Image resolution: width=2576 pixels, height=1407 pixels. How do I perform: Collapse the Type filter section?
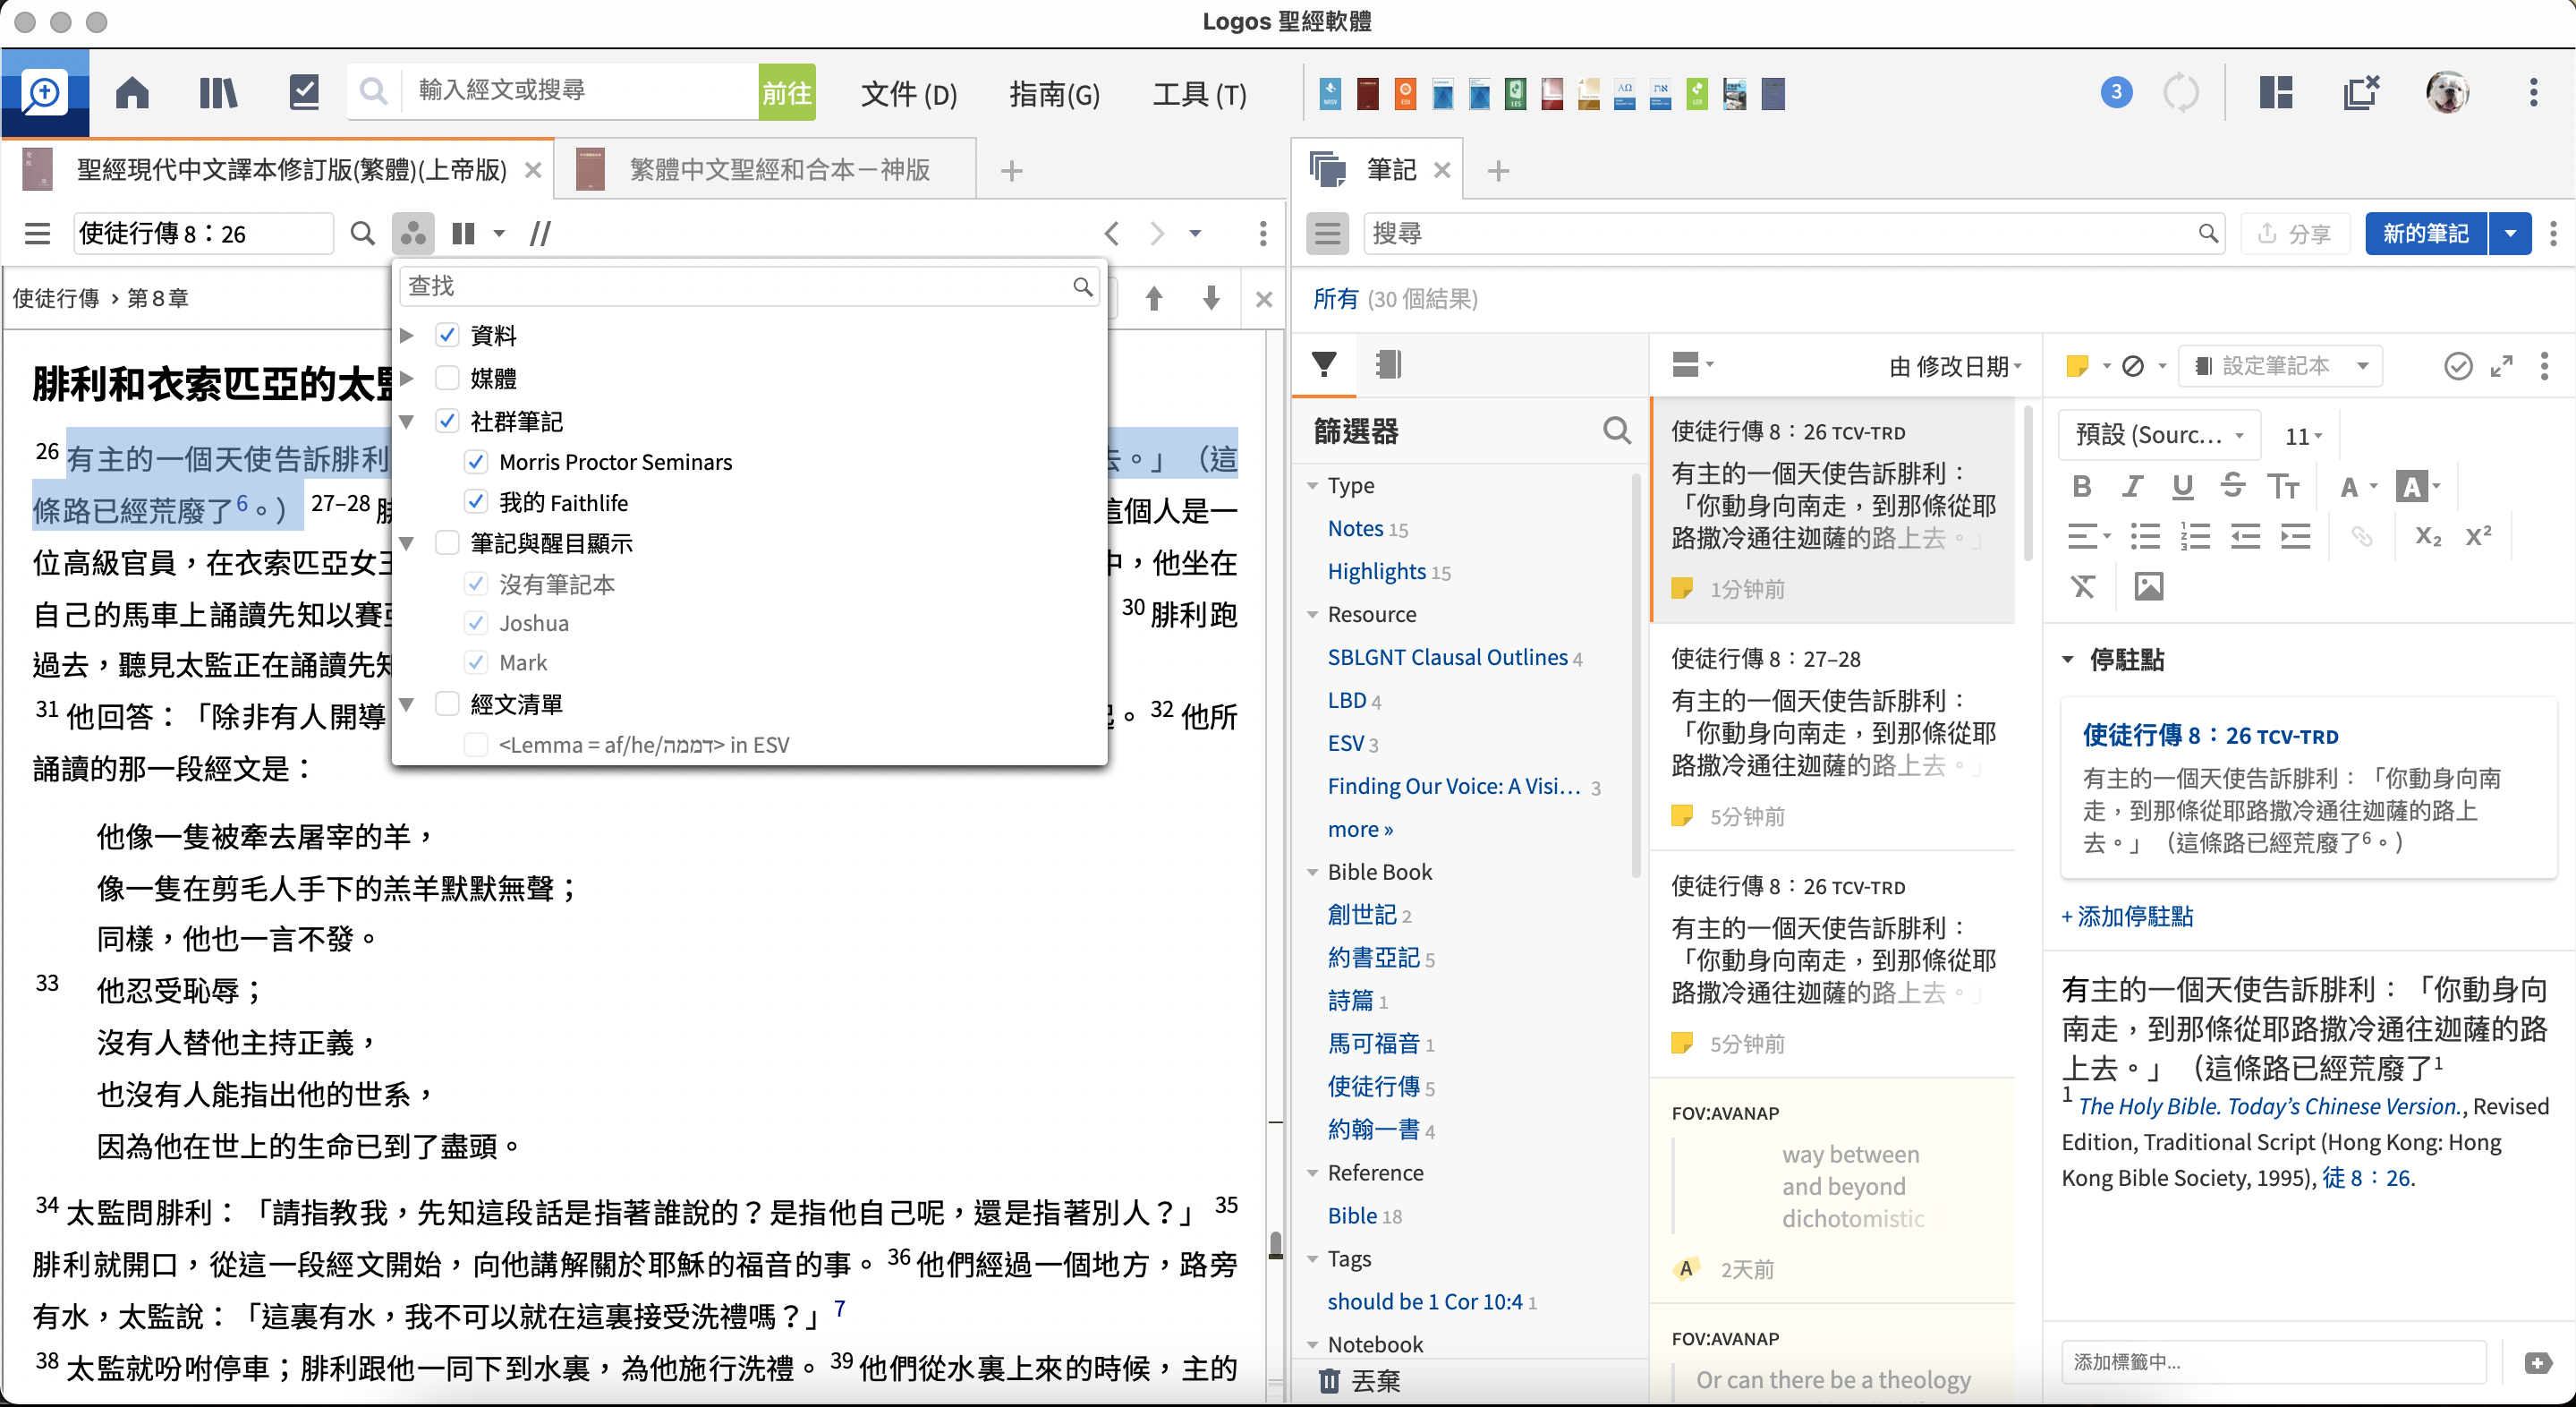[1312, 486]
